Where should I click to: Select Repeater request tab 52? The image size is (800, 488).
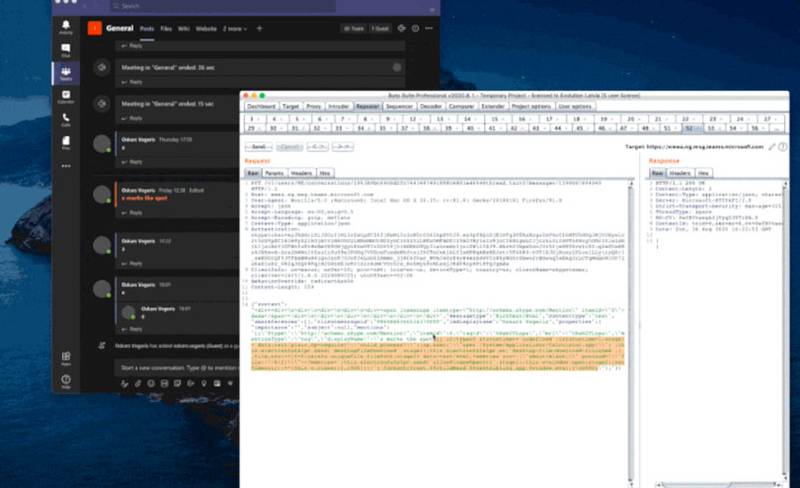coord(691,128)
